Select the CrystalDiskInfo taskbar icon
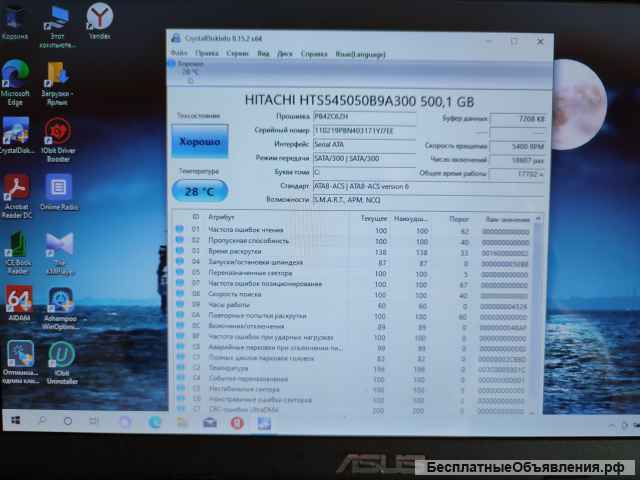Viewport: 640px width, 480px height. click(264, 424)
